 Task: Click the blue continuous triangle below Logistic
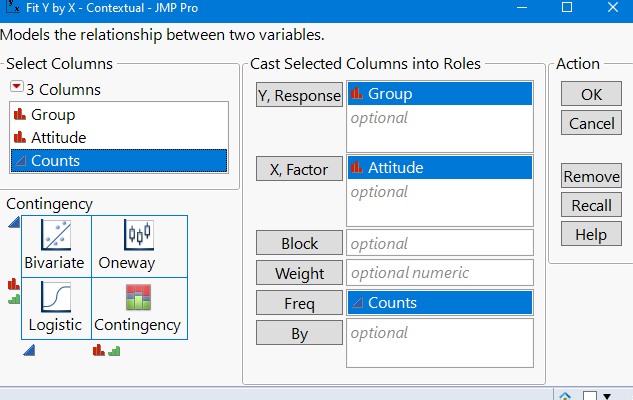click(x=29, y=350)
